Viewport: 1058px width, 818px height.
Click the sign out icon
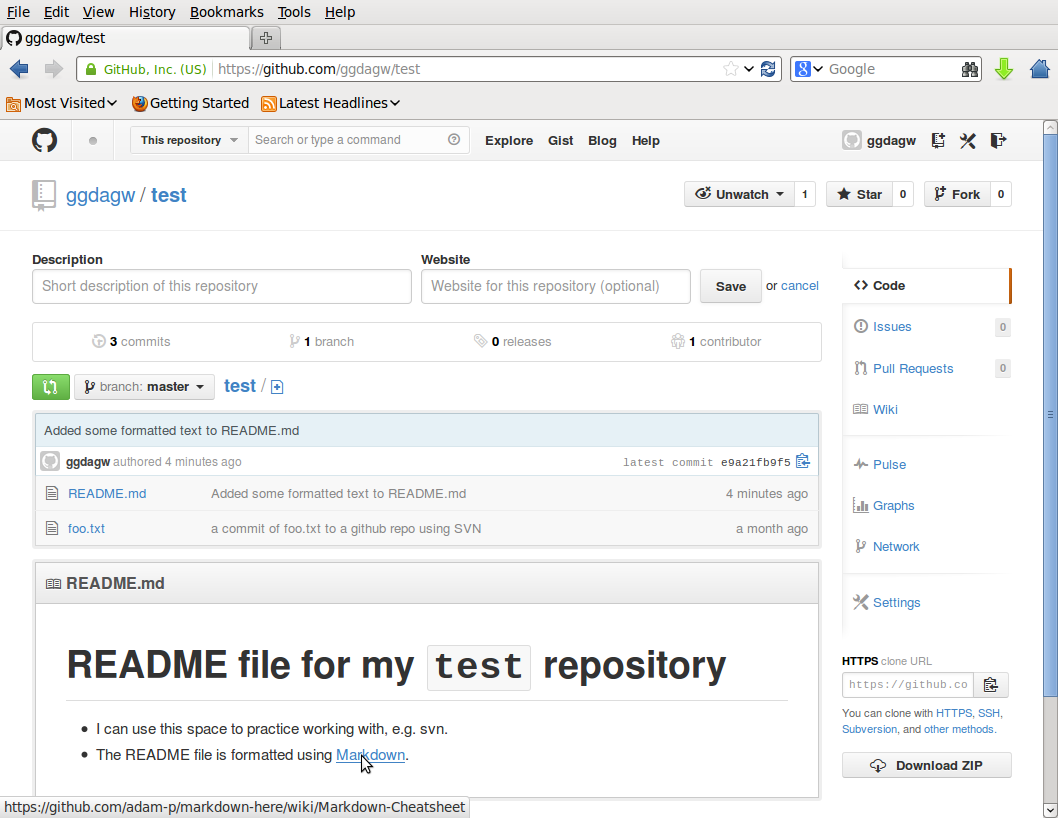[997, 141]
